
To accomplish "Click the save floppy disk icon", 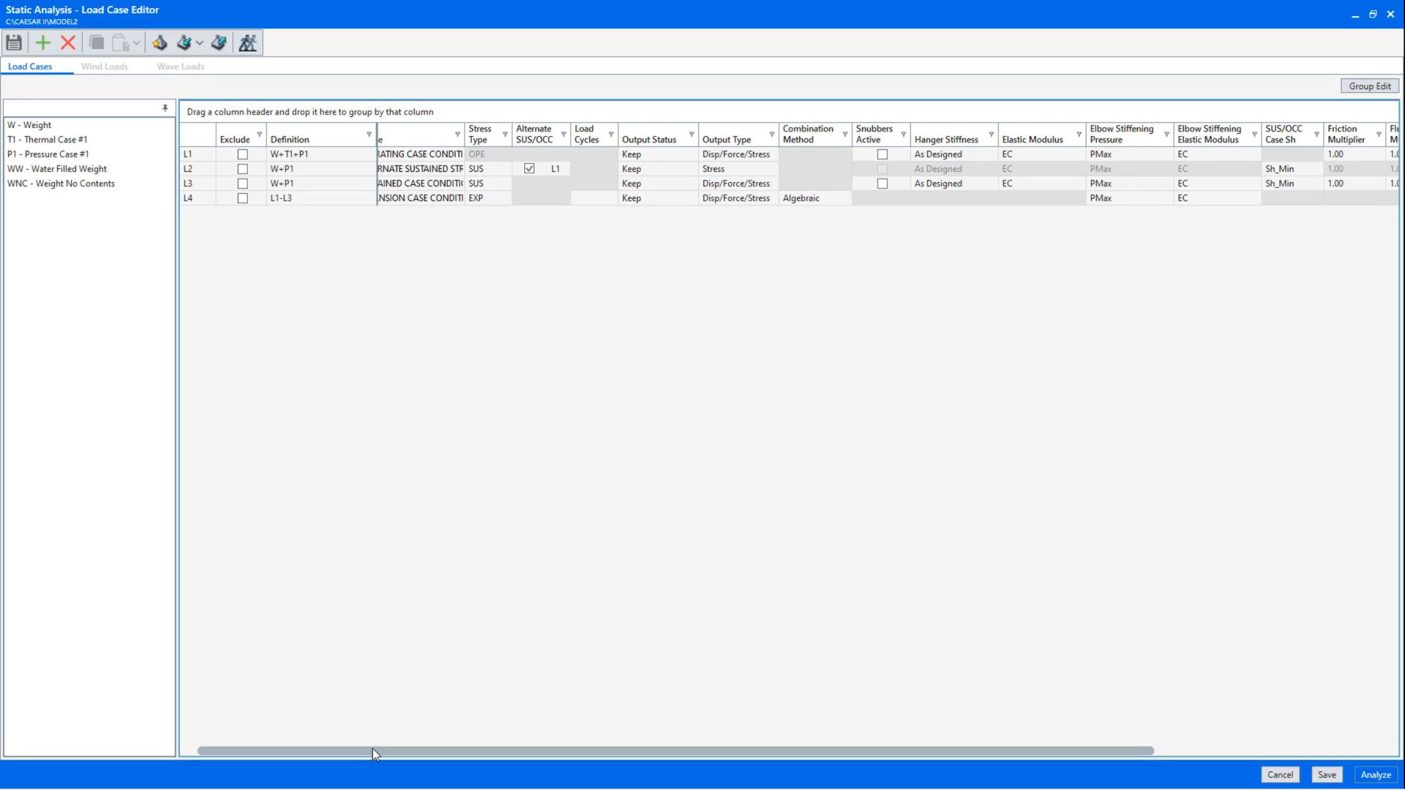I will click(14, 43).
